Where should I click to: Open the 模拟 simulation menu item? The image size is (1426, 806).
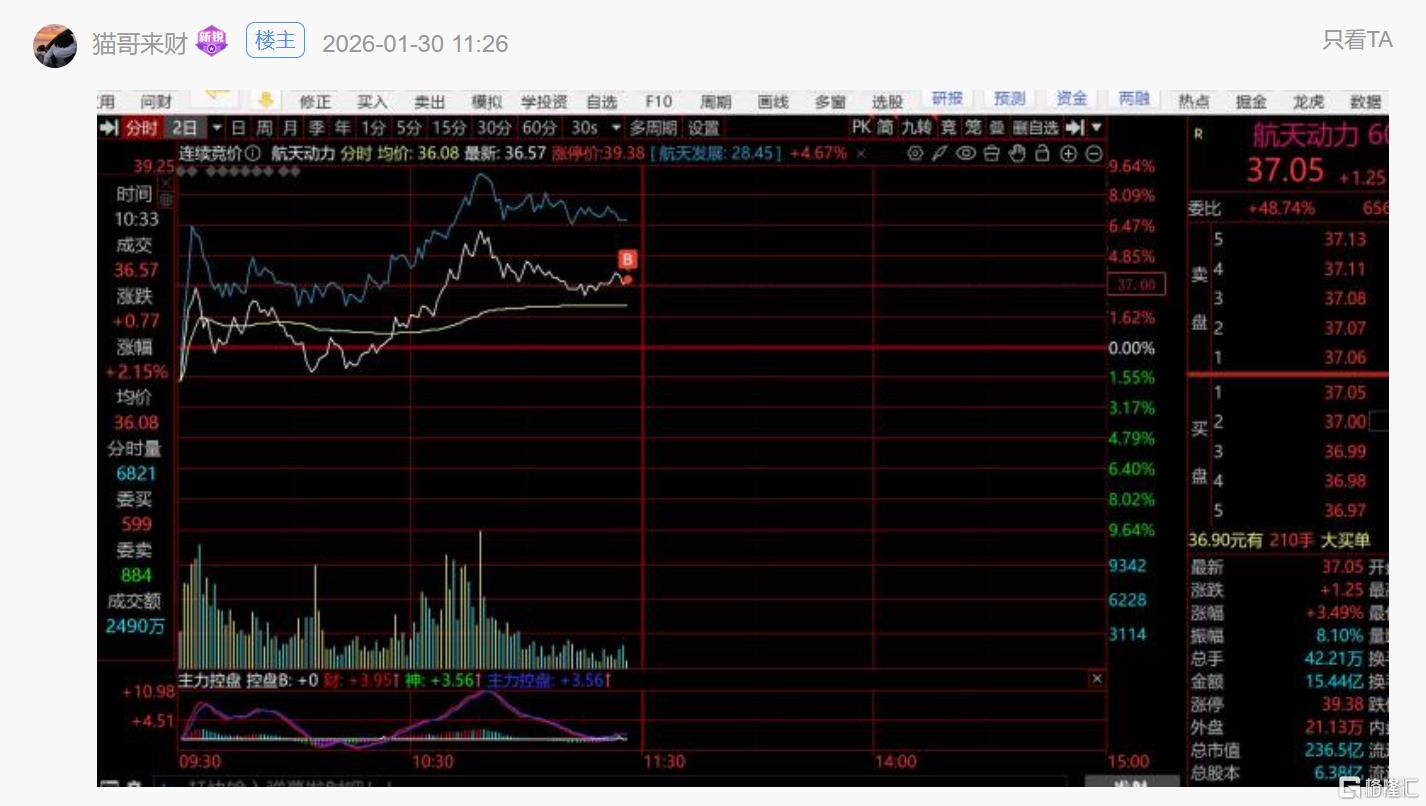[x=487, y=101]
